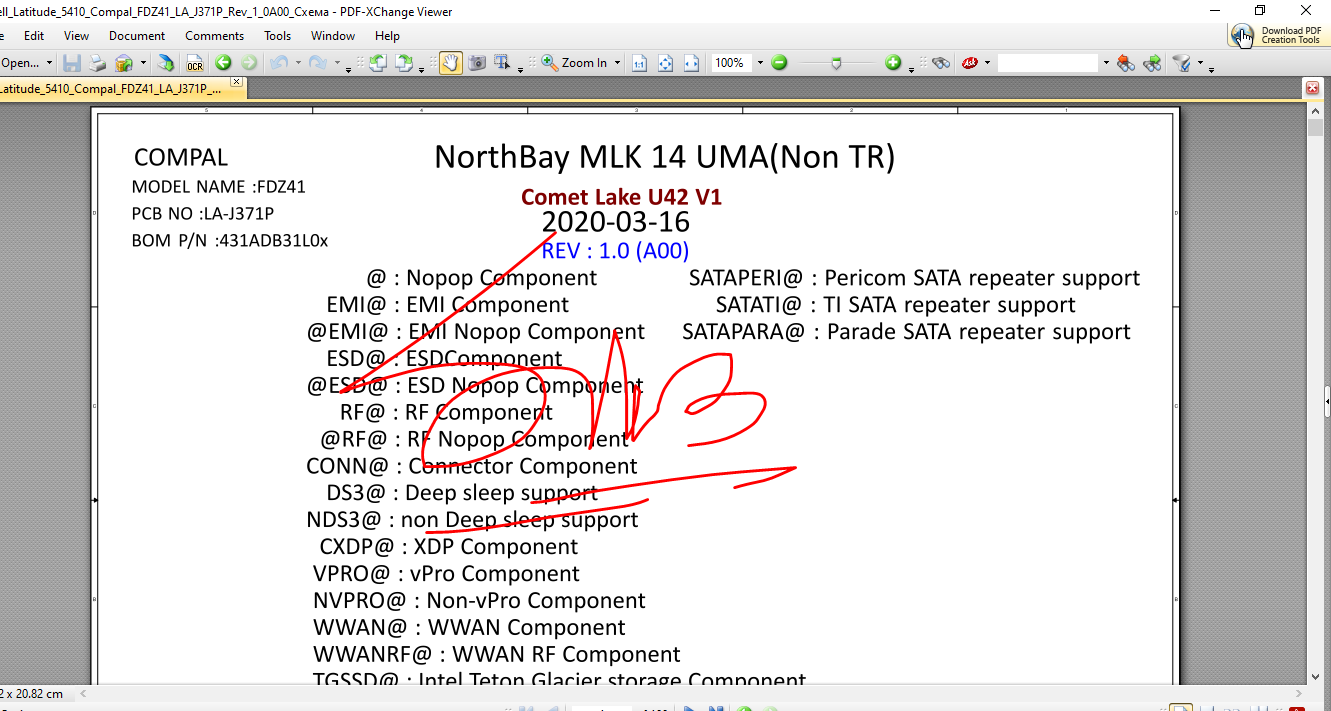
Task: Undo the last action
Action: [x=281, y=63]
